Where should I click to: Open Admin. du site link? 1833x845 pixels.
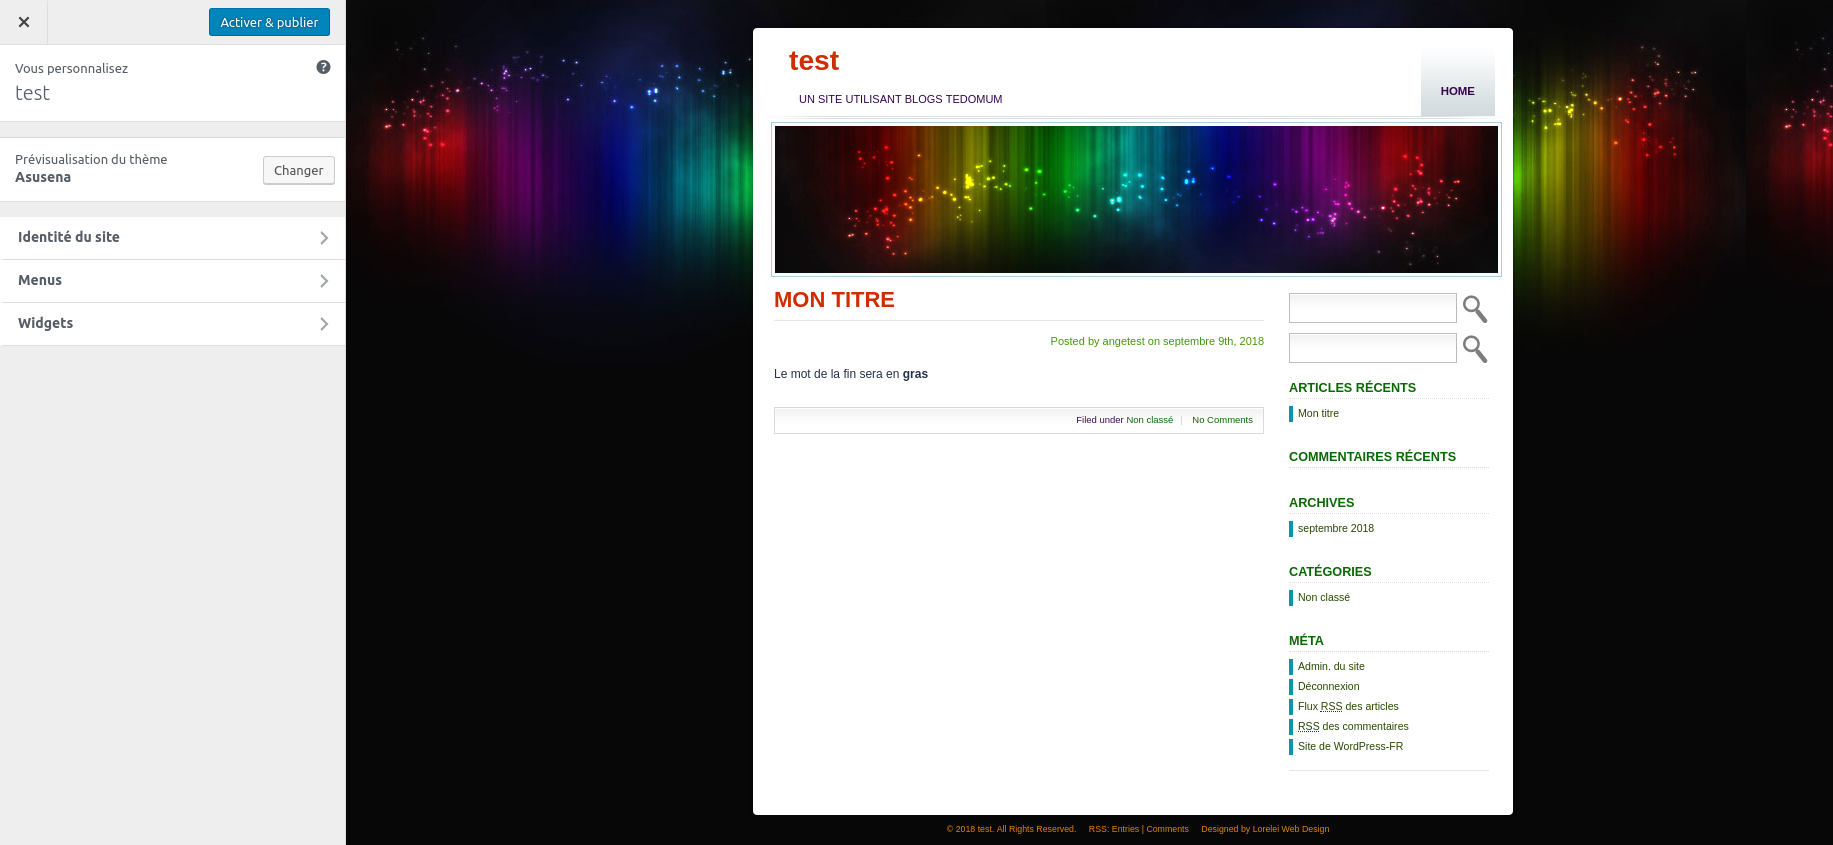pyautogui.click(x=1330, y=666)
